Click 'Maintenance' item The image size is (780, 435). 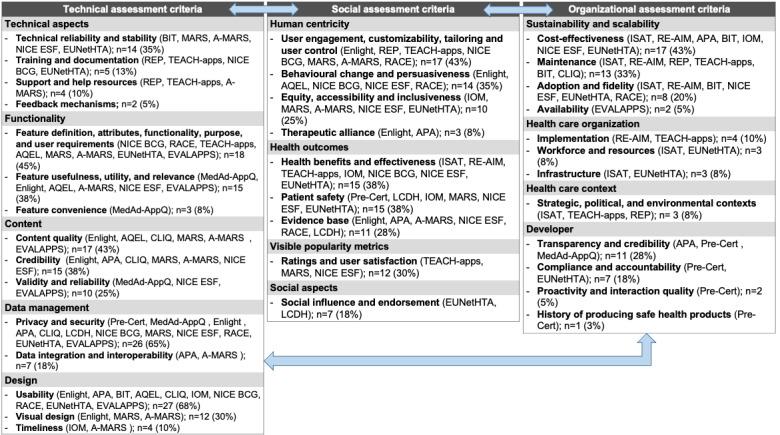pyautogui.click(x=566, y=62)
